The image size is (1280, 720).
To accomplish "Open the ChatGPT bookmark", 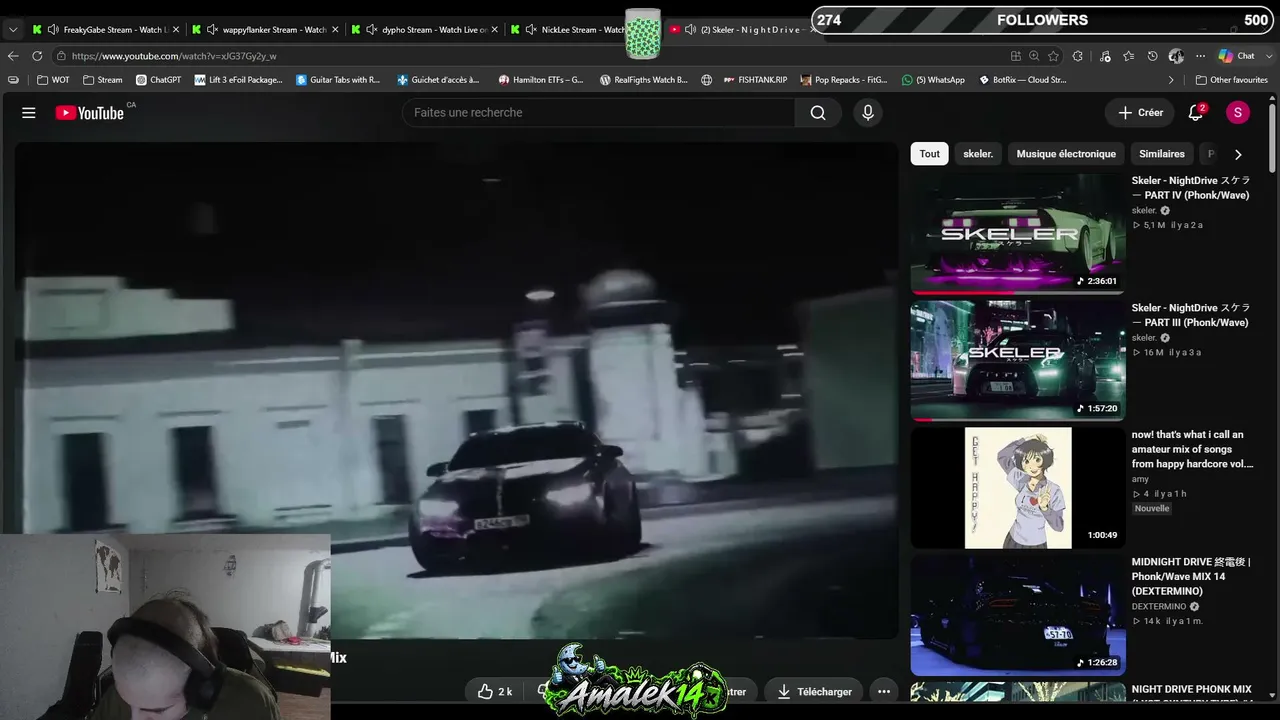I will point(158,80).
